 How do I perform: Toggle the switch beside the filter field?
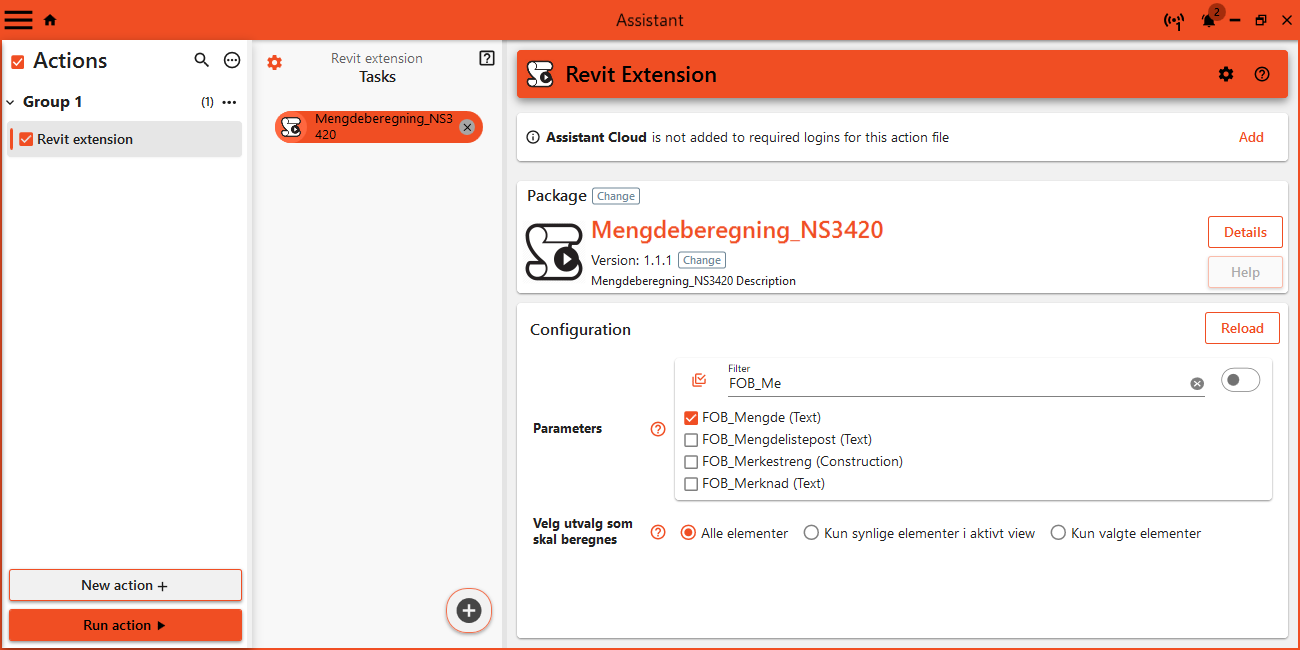pyautogui.click(x=1240, y=380)
